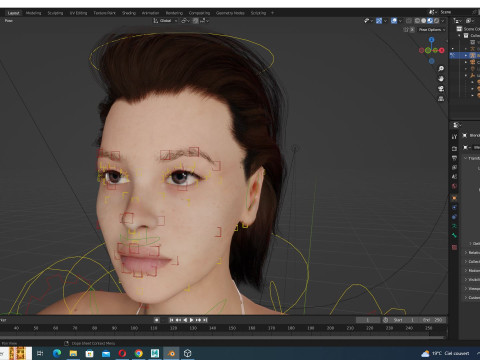Viewport: 480px width, 360px height.
Task: Click the pan view hand icon
Action: point(441,79)
